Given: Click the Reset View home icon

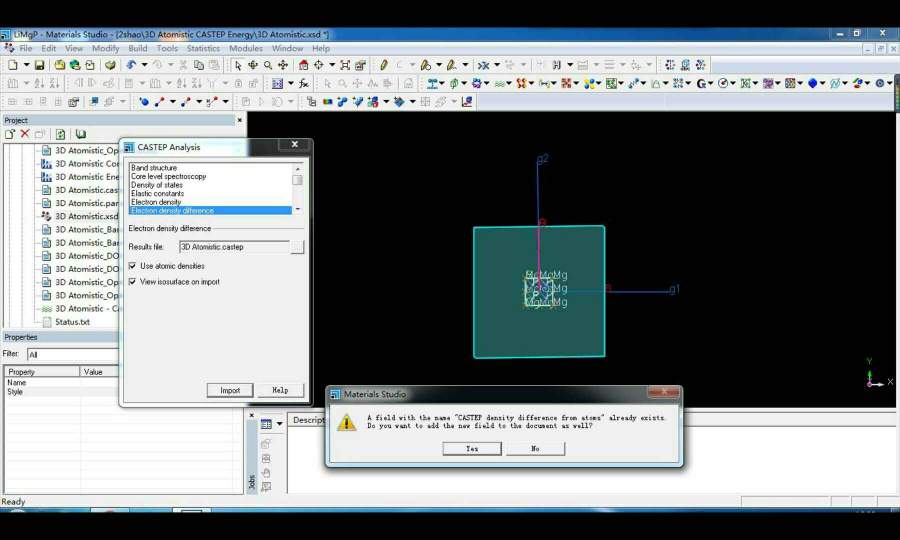Looking at the screenshot, I should tap(304, 65).
